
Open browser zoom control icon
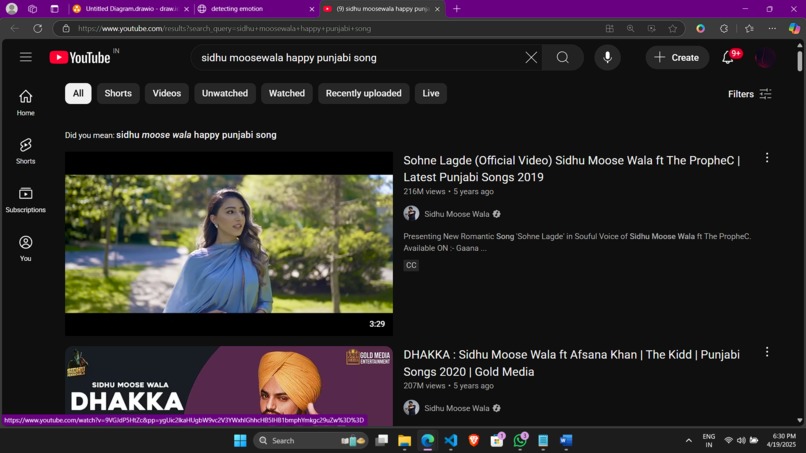coord(630,29)
